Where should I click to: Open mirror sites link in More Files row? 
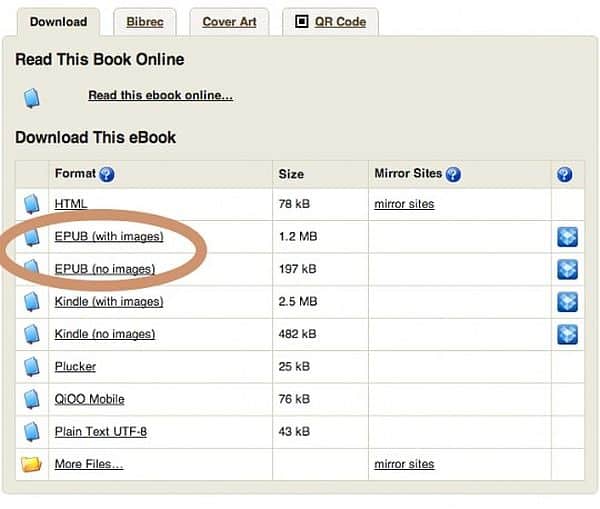click(404, 464)
